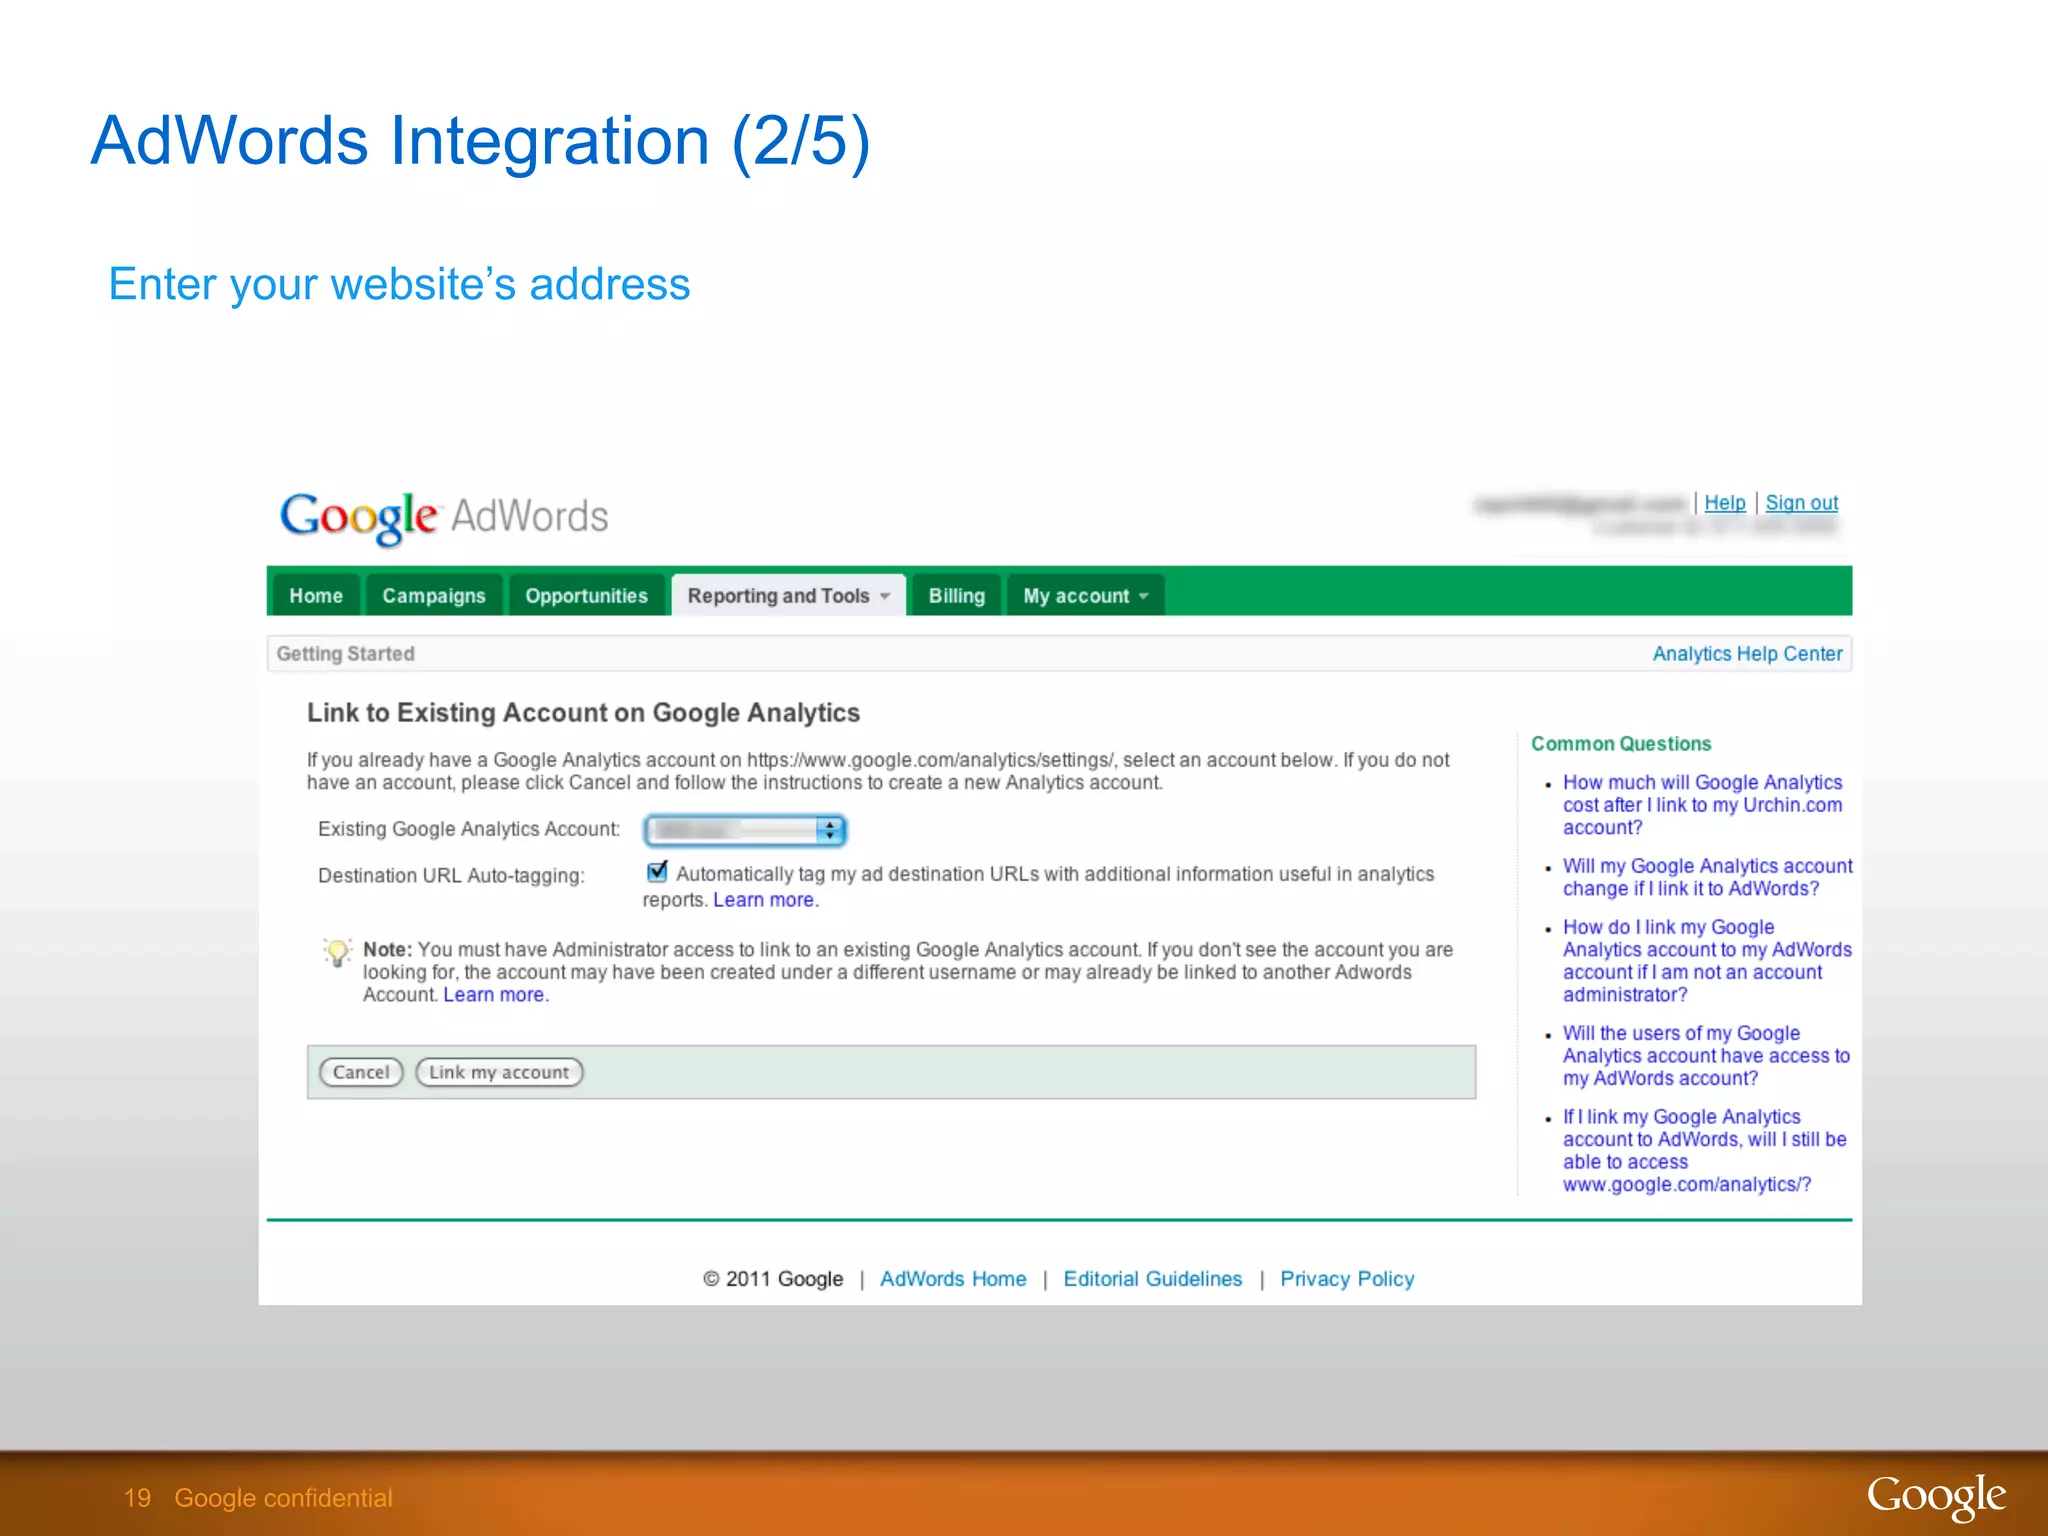
Task: Click Learn more link in the Note
Action: (x=495, y=995)
